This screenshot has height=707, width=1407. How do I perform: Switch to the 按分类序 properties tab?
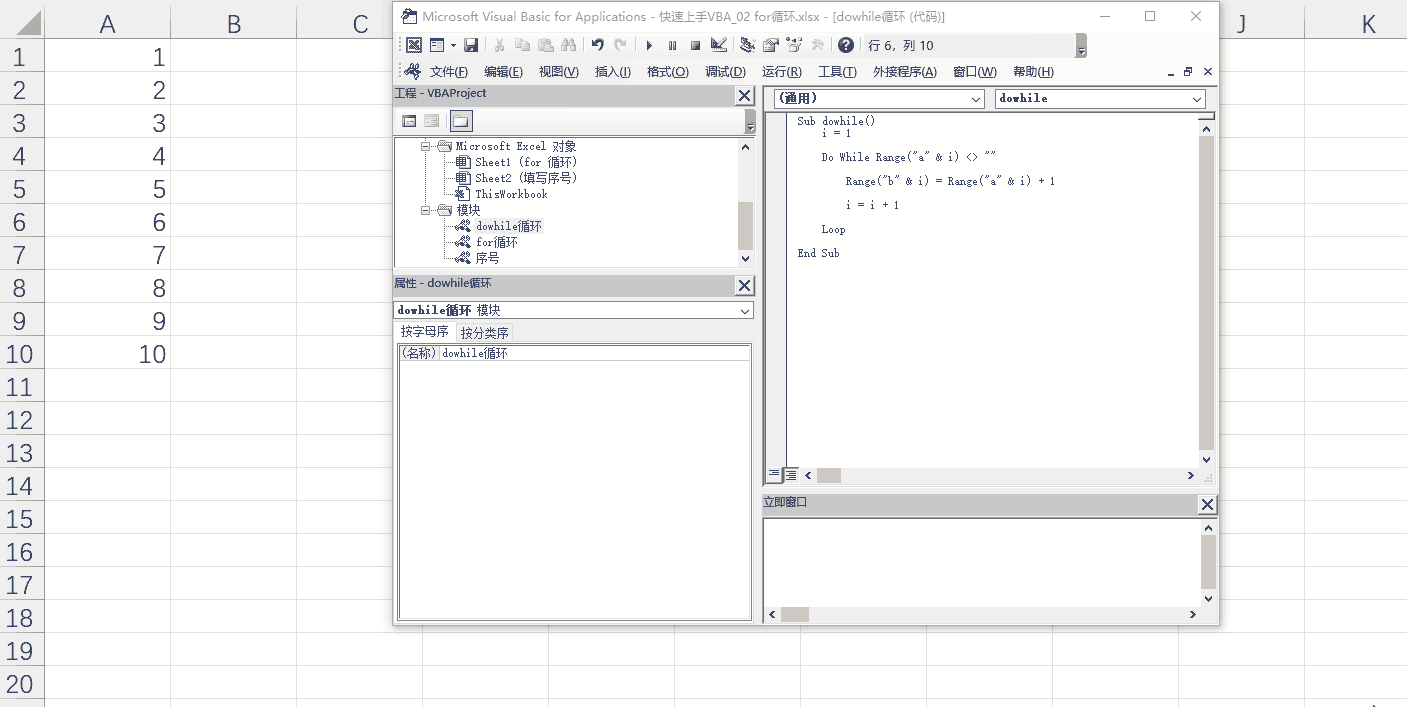tap(484, 333)
